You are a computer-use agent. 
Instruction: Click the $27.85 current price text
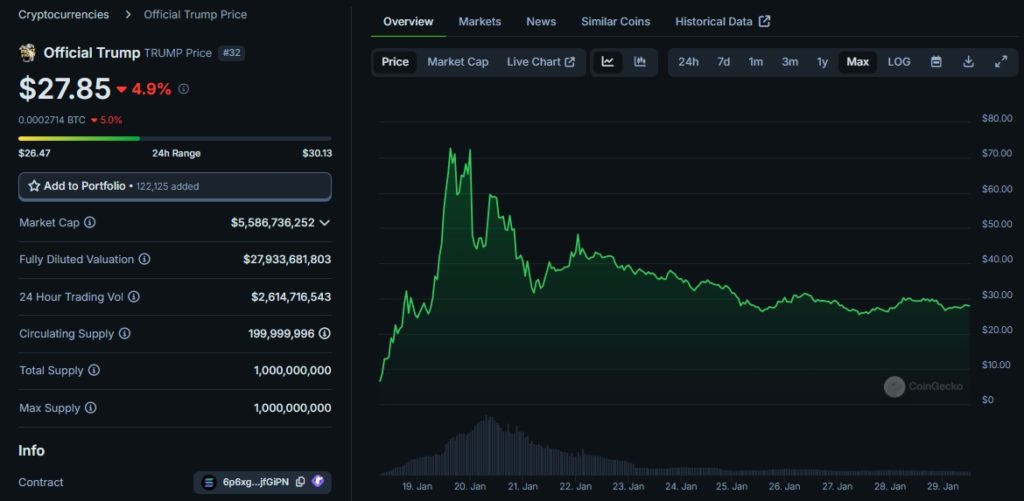click(65, 89)
